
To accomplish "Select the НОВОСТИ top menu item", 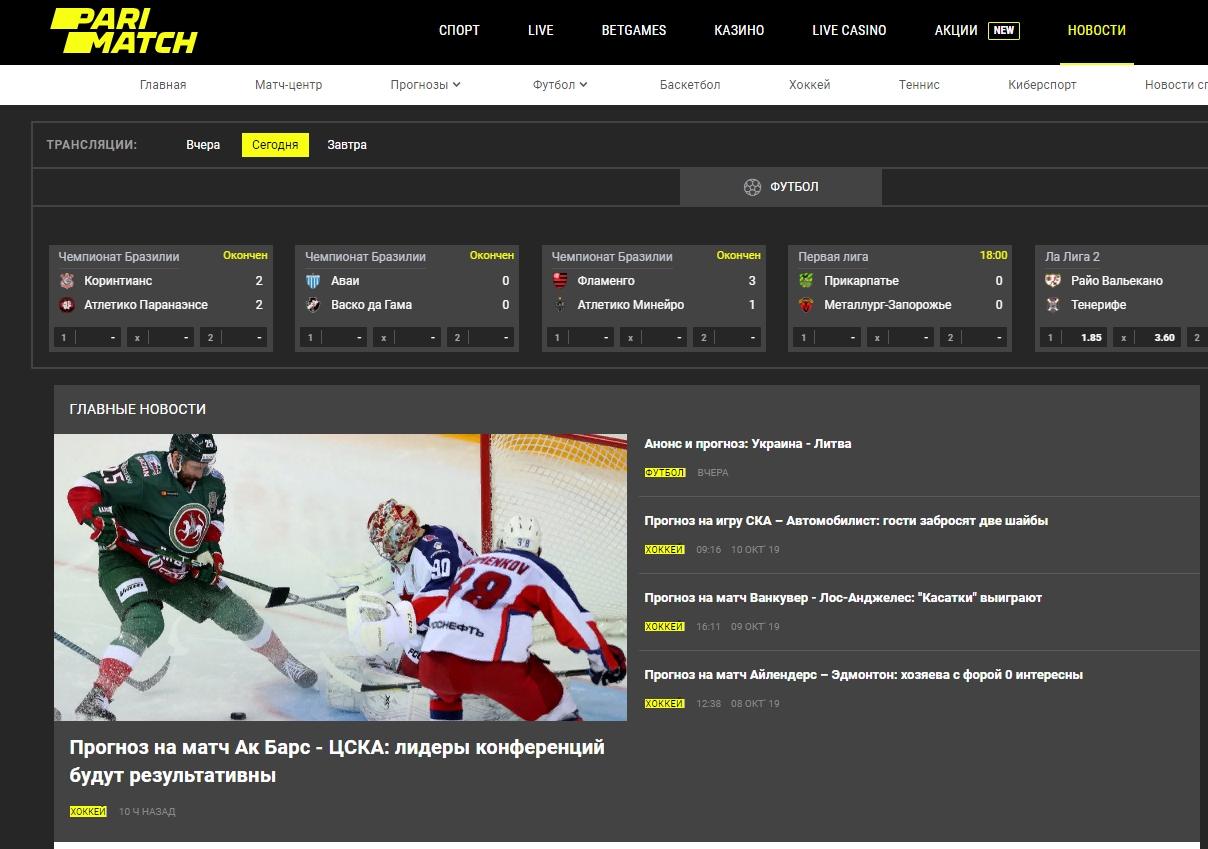I will tap(1097, 30).
